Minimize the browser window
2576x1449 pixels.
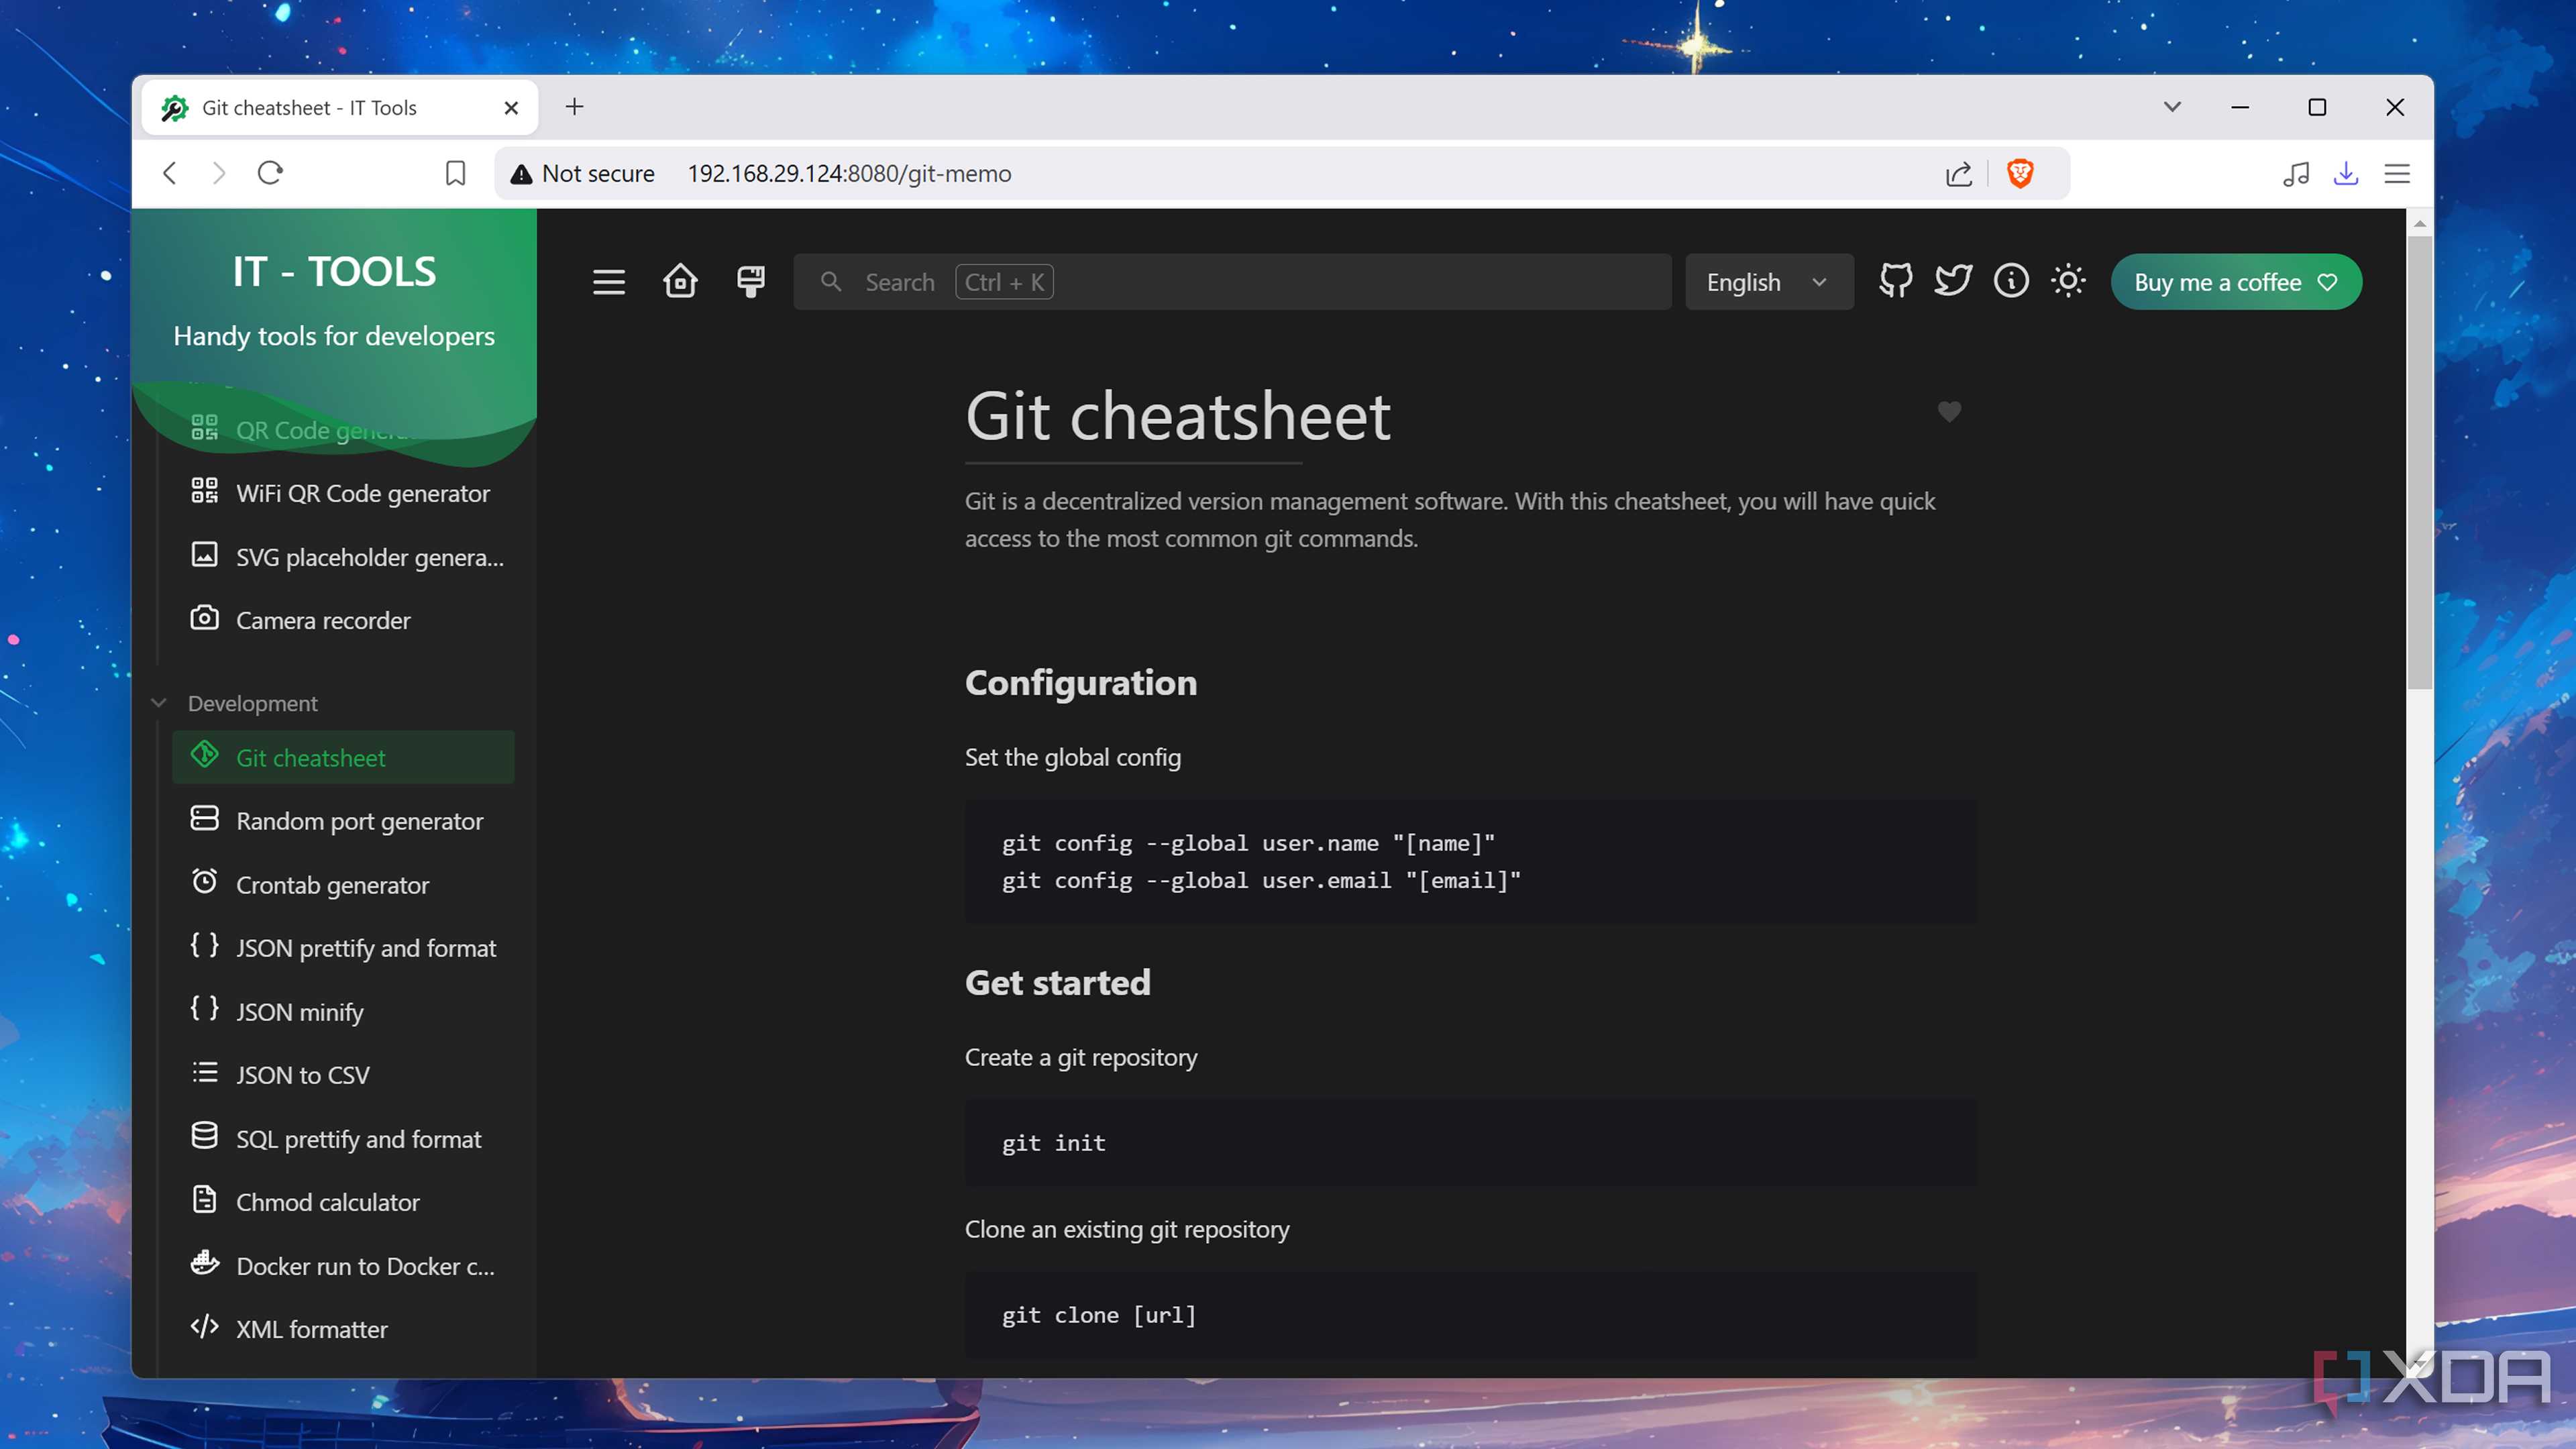[x=2240, y=107]
